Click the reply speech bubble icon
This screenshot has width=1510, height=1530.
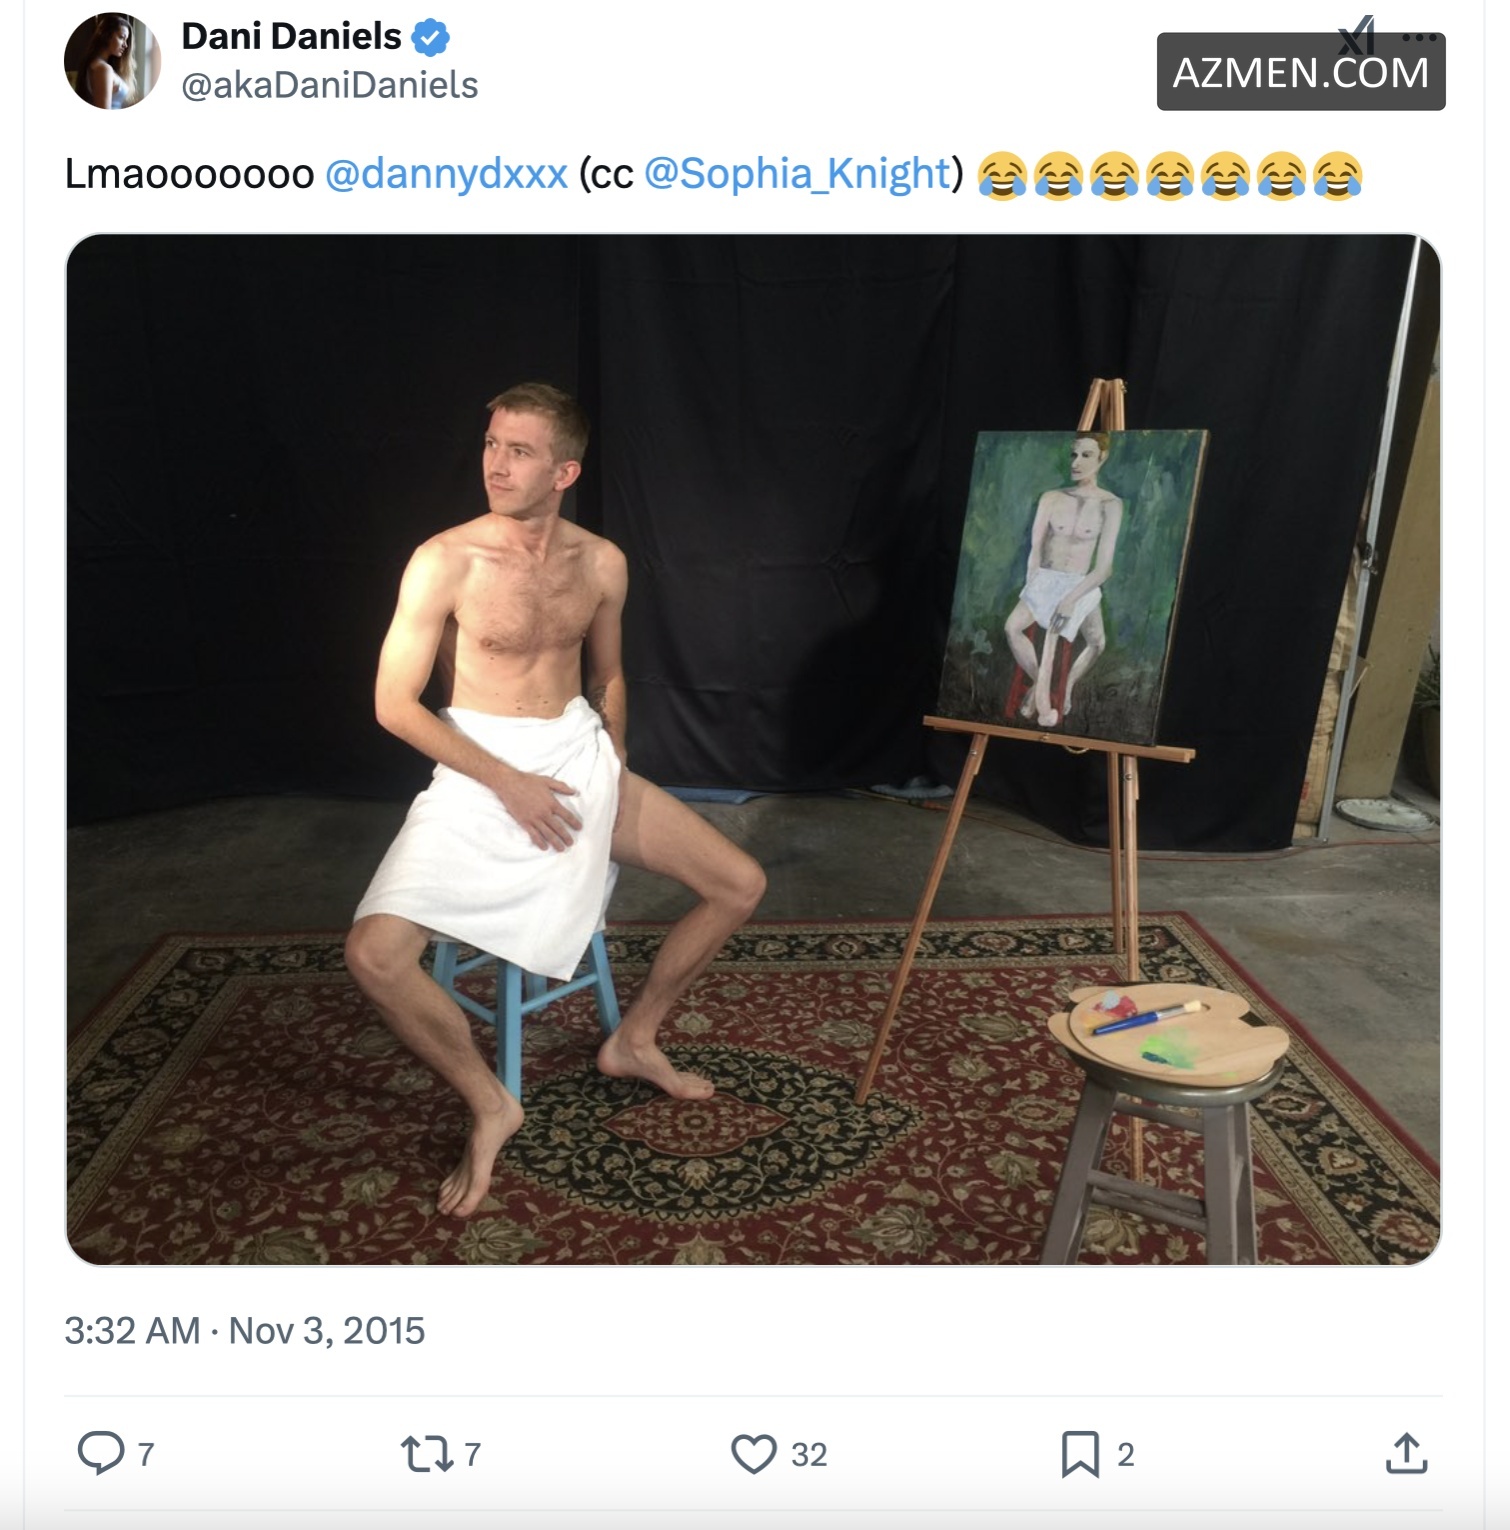click(100, 1453)
